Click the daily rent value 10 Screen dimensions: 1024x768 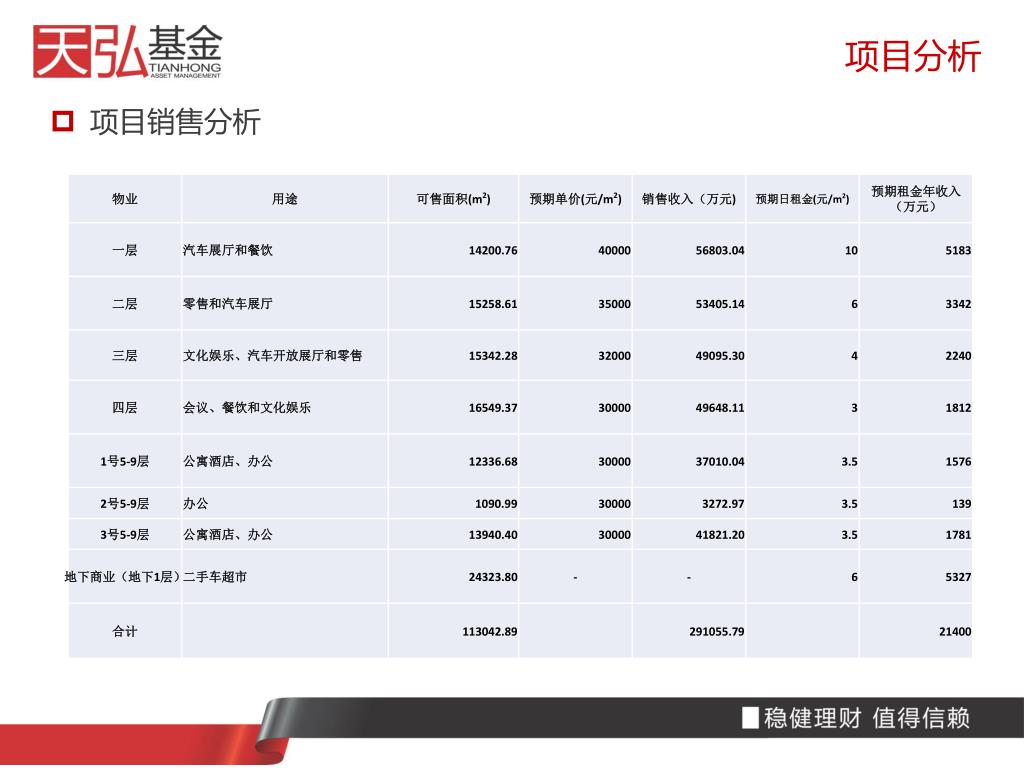click(x=851, y=251)
